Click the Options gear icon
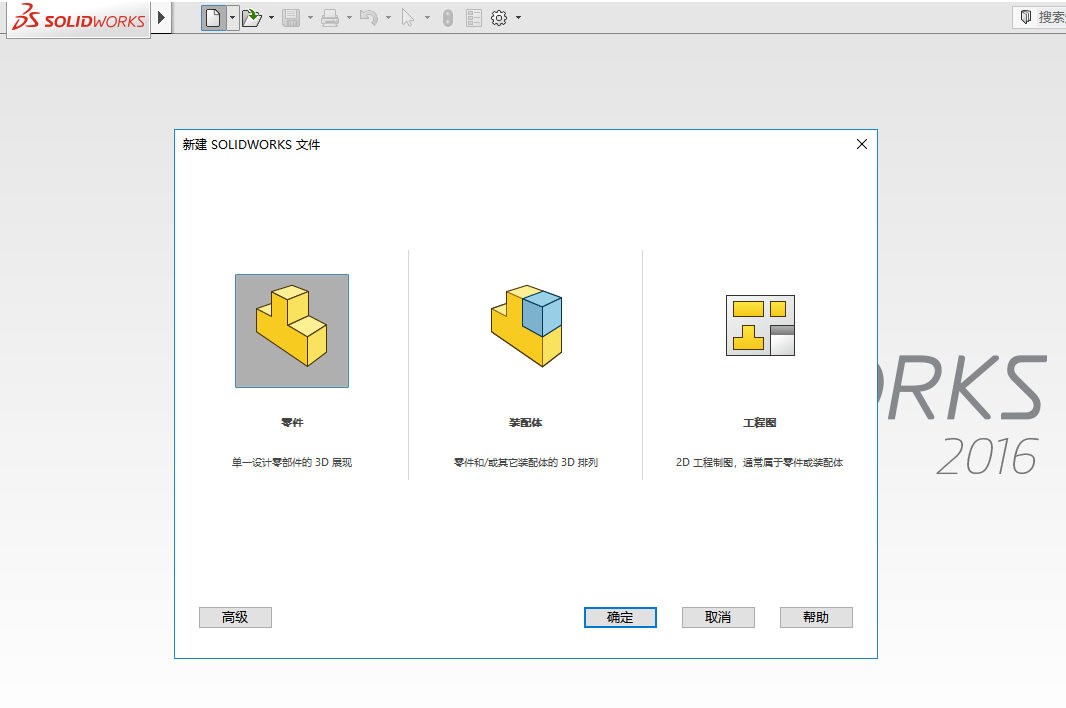 tap(499, 18)
